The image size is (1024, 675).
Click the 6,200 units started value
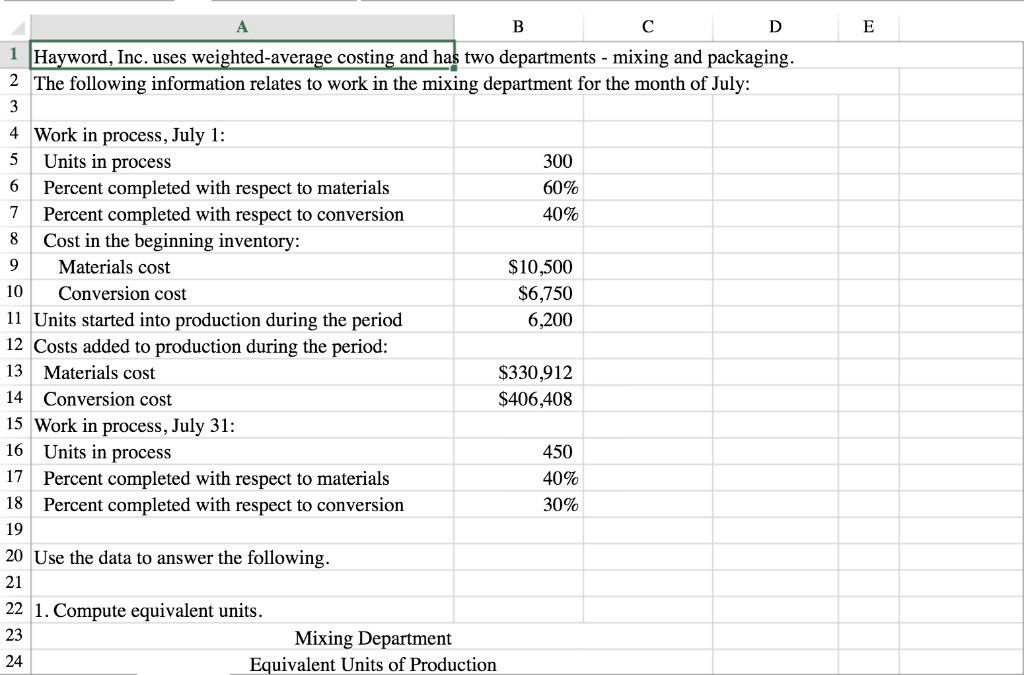[519, 320]
